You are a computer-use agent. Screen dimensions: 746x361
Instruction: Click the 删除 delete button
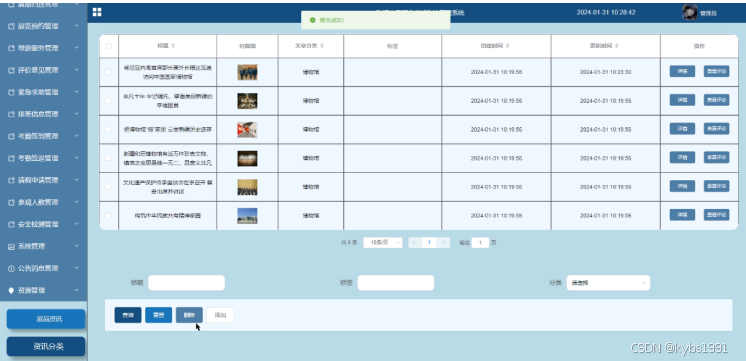(189, 315)
